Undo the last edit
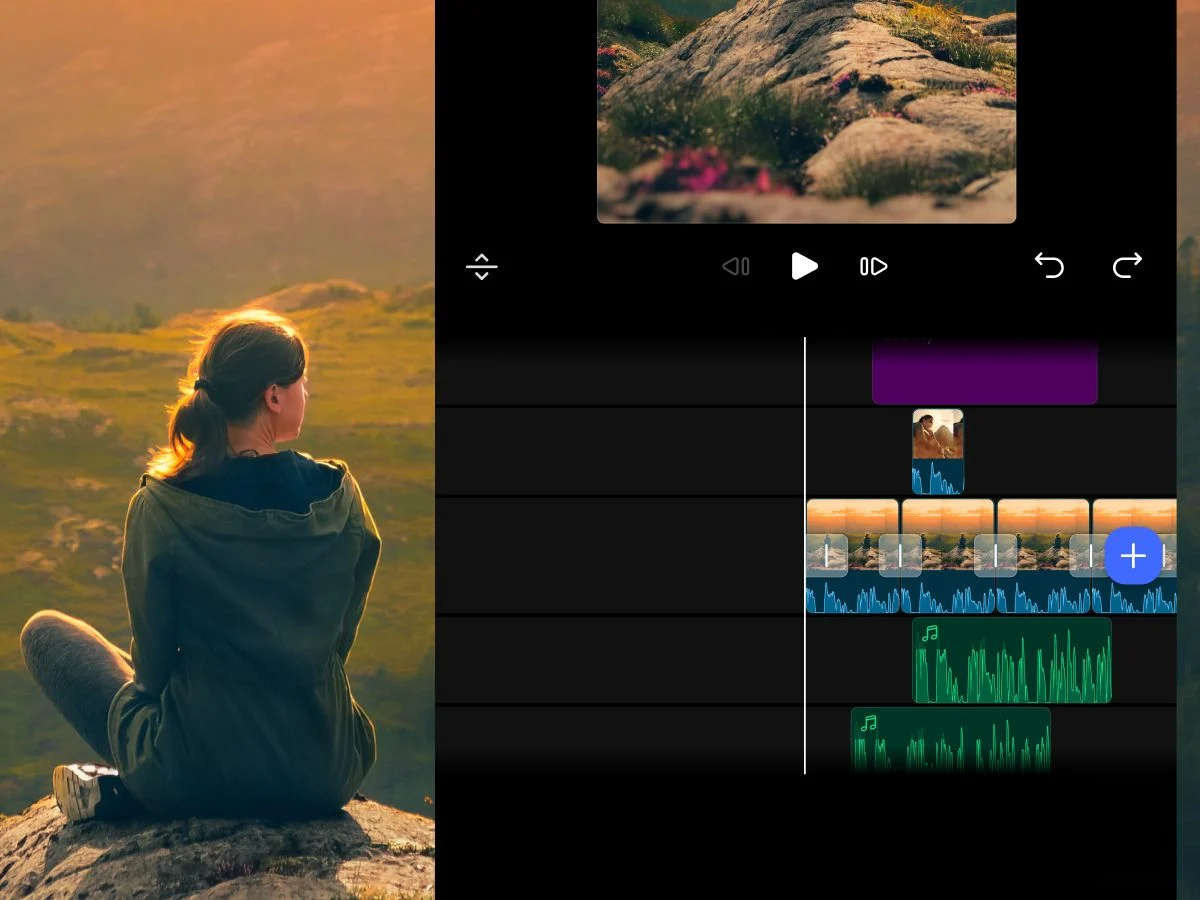The width and height of the screenshot is (1200, 900). pos(1049,265)
